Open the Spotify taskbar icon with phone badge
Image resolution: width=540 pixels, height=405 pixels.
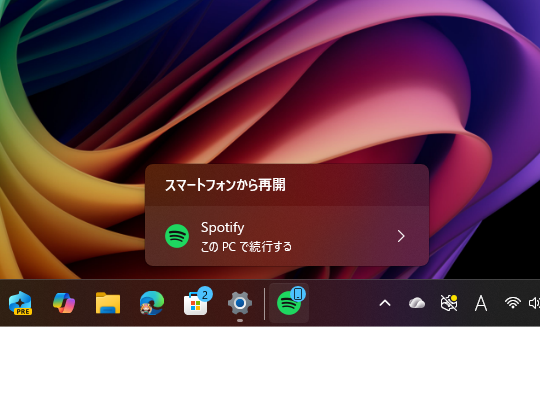(289, 303)
